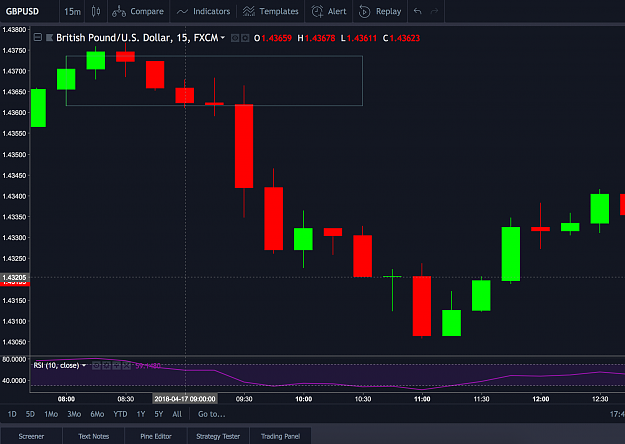Open the Indicators dialog
Viewport: 625px width, 444px height.
coord(203,12)
